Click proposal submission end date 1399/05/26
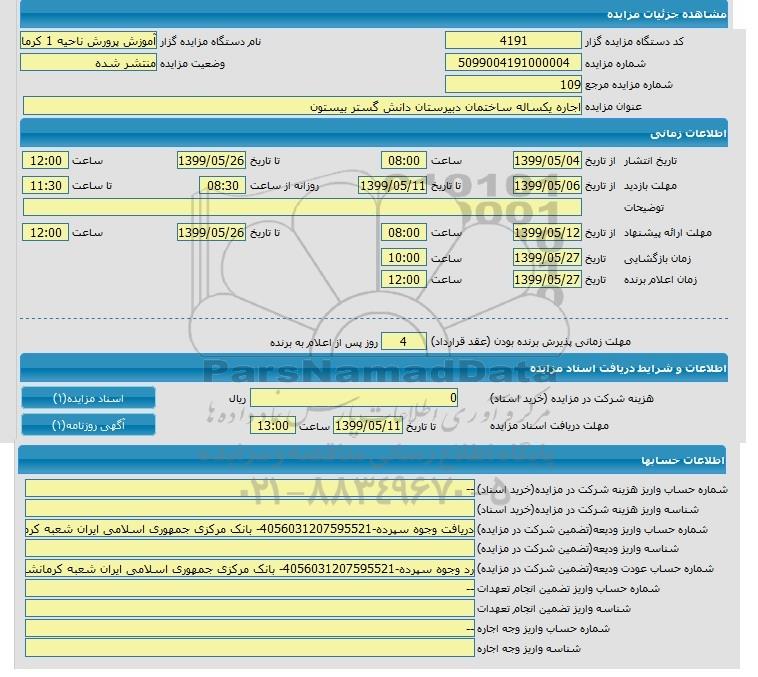 point(213,234)
